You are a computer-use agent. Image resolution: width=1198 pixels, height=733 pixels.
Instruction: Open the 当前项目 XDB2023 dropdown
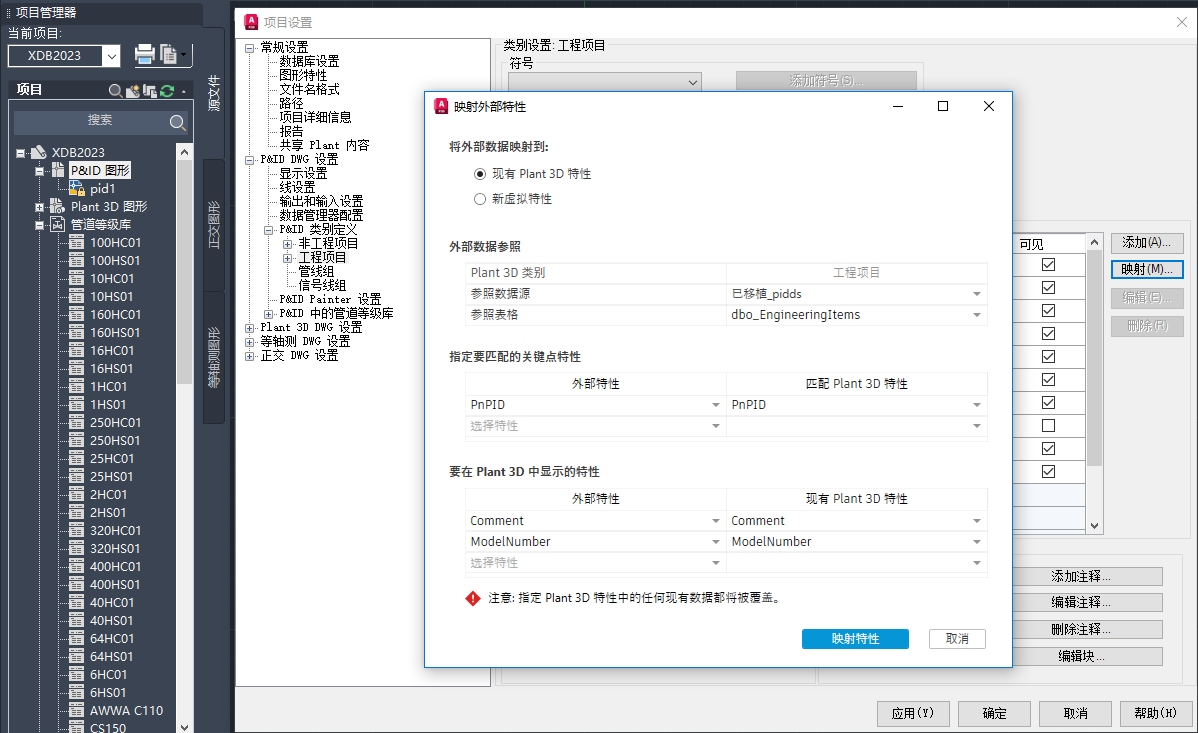(x=112, y=56)
